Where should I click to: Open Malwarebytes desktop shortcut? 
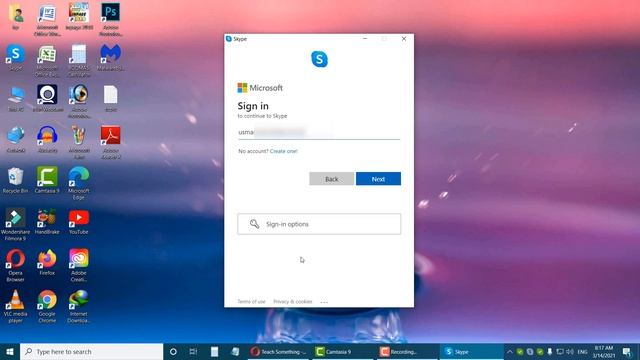click(110, 58)
